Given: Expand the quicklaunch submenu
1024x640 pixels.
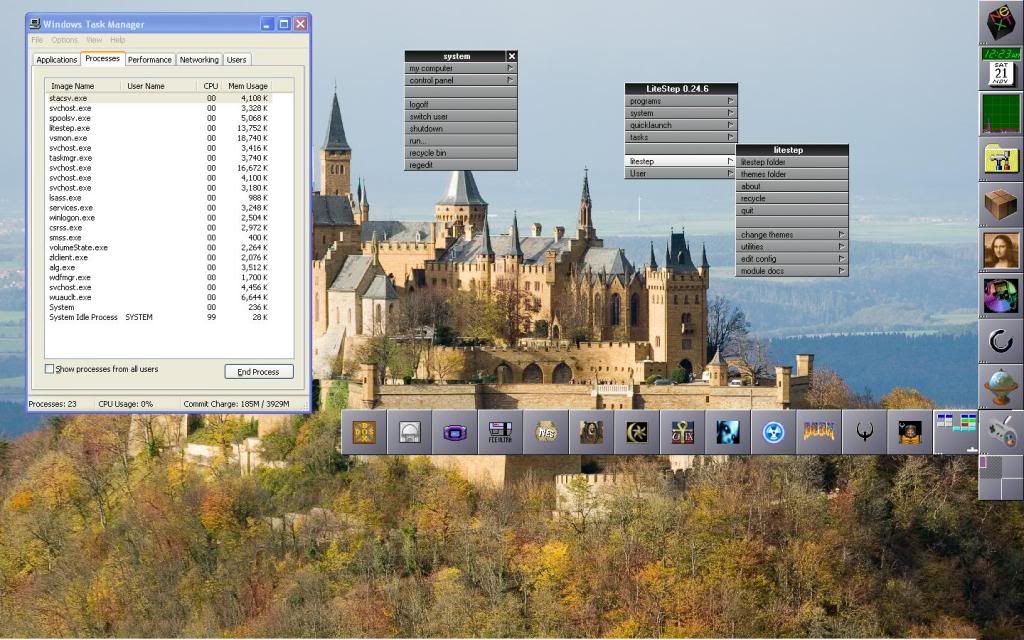Looking at the screenshot, I should (680, 125).
